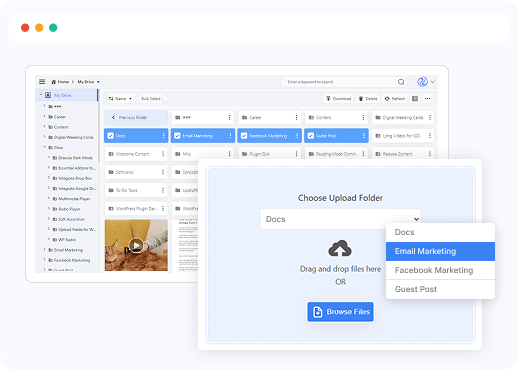Toggle the Bulk Select checkbox
The height and width of the screenshot is (371, 518).
165,99
